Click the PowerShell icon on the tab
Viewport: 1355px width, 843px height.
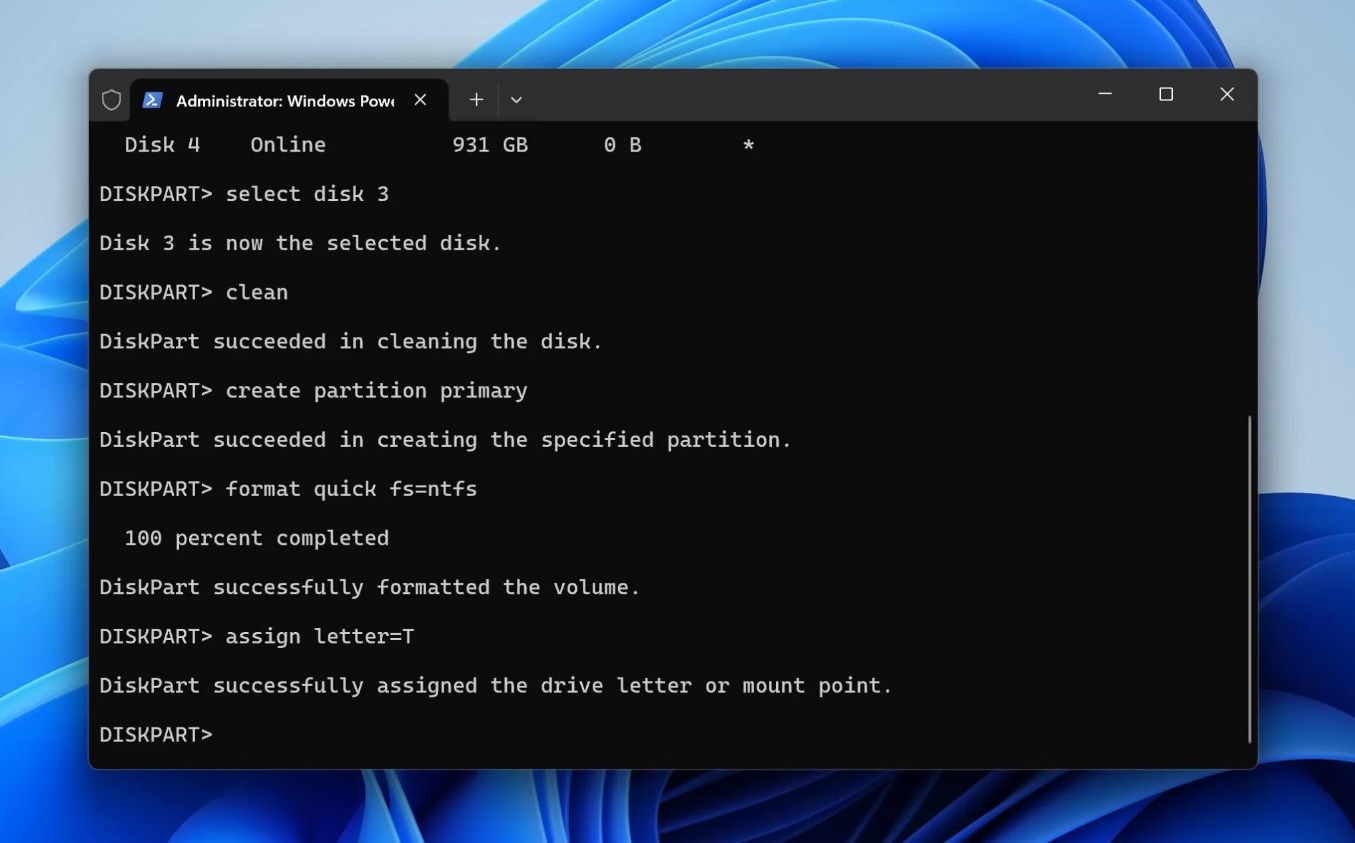(x=153, y=100)
